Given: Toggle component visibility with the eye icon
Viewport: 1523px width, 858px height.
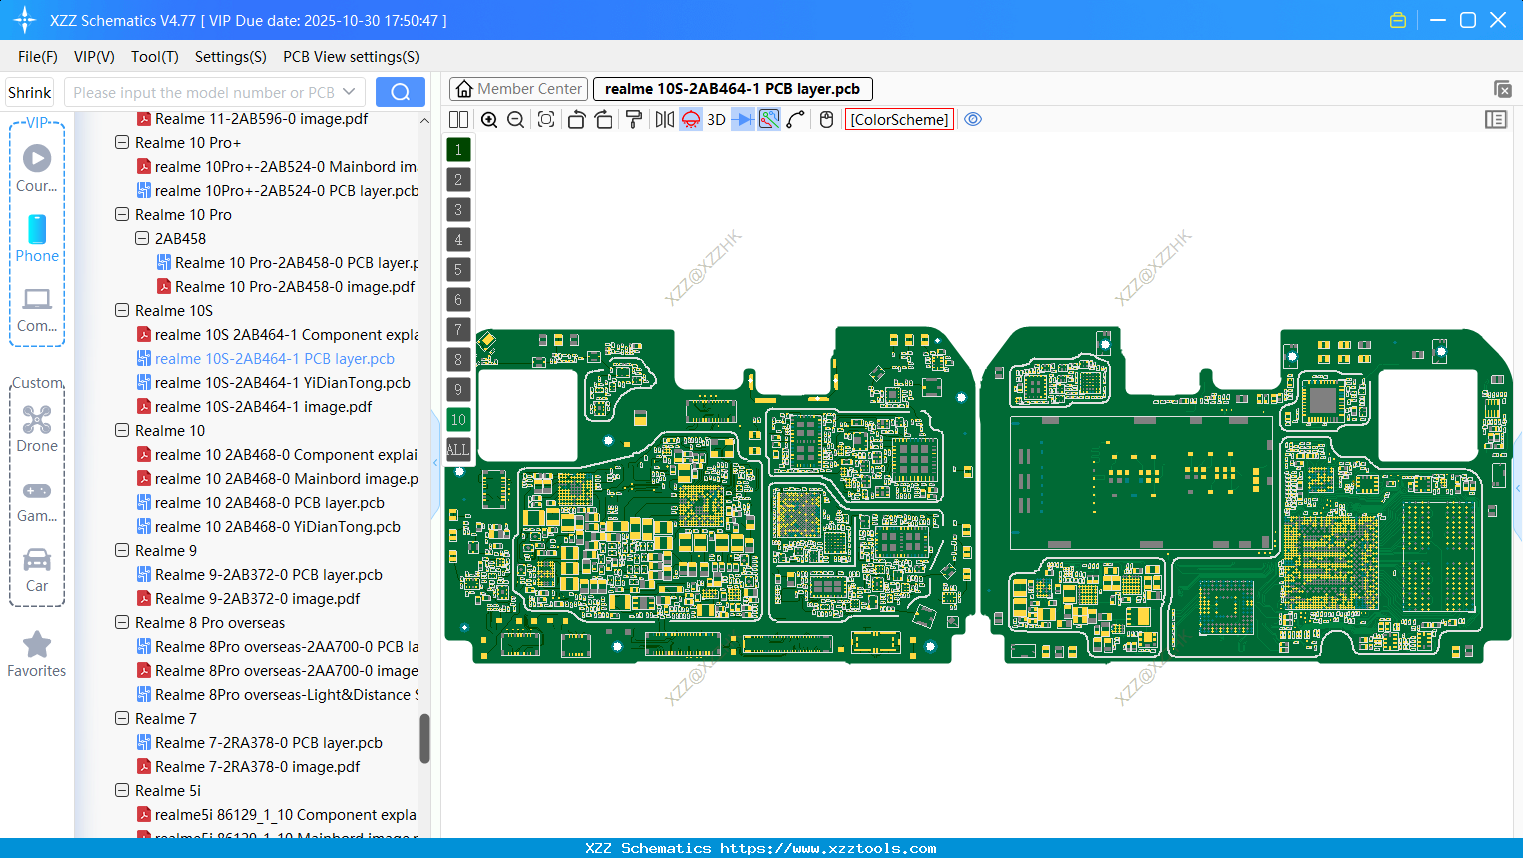Looking at the screenshot, I should point(973,119).
